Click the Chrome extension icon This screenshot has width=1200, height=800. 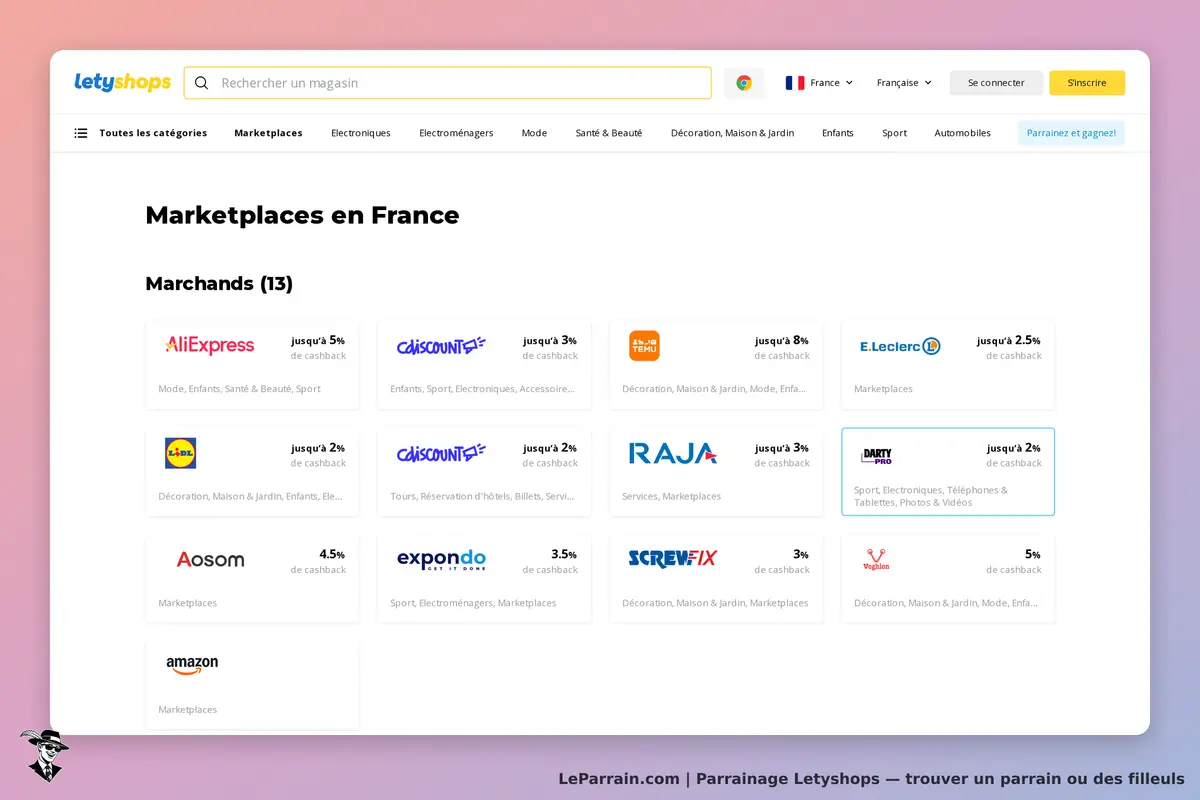pyautogui.click(x=744, y=83)
